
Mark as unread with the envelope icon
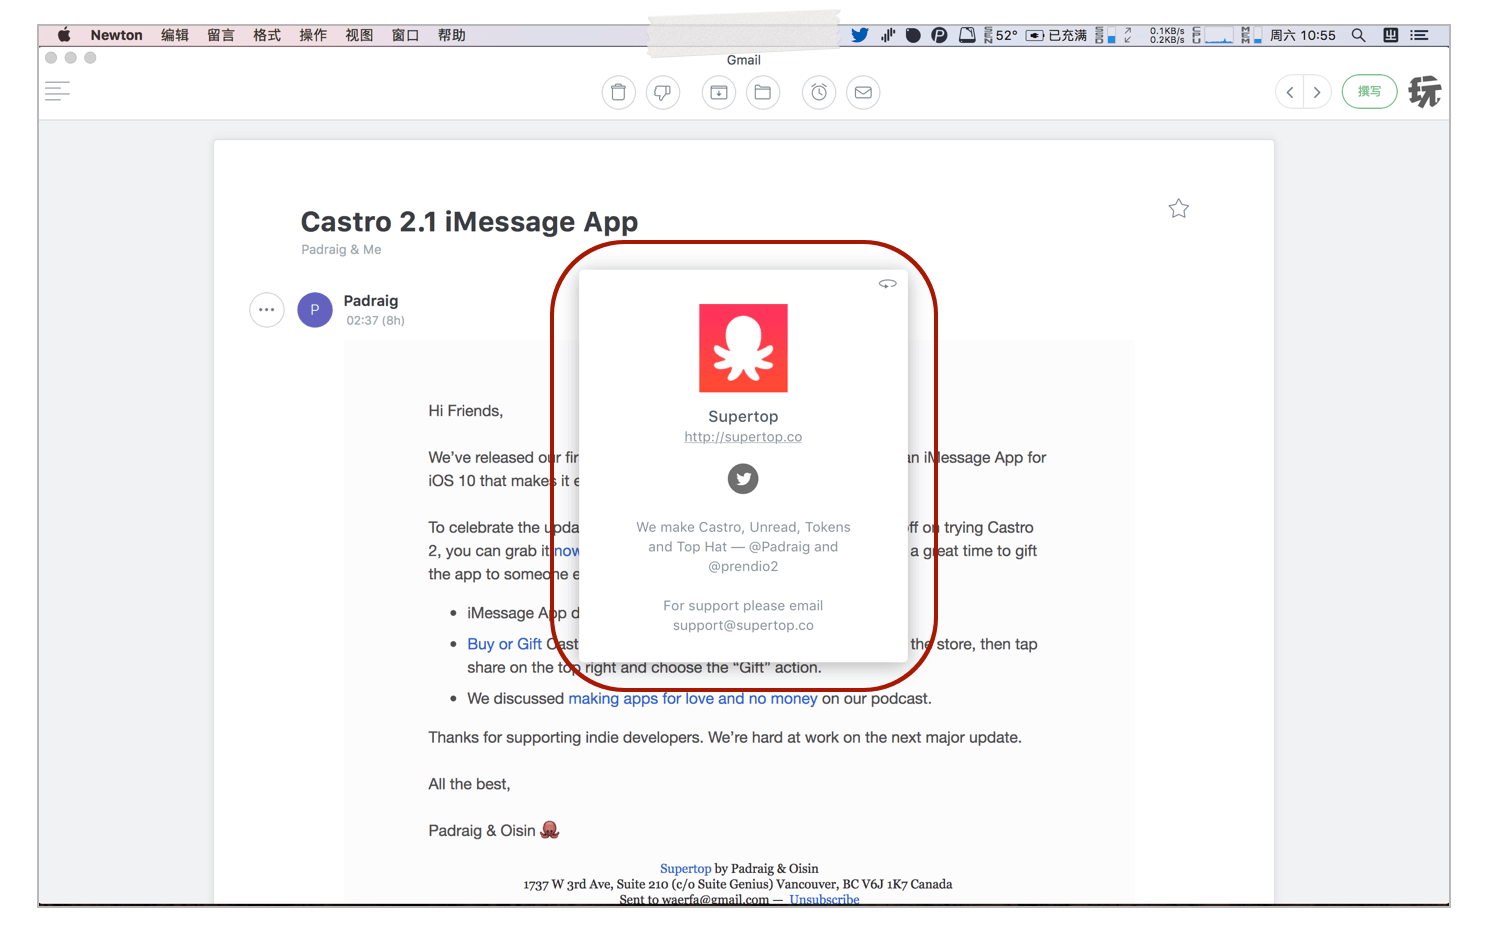(863, 93)
